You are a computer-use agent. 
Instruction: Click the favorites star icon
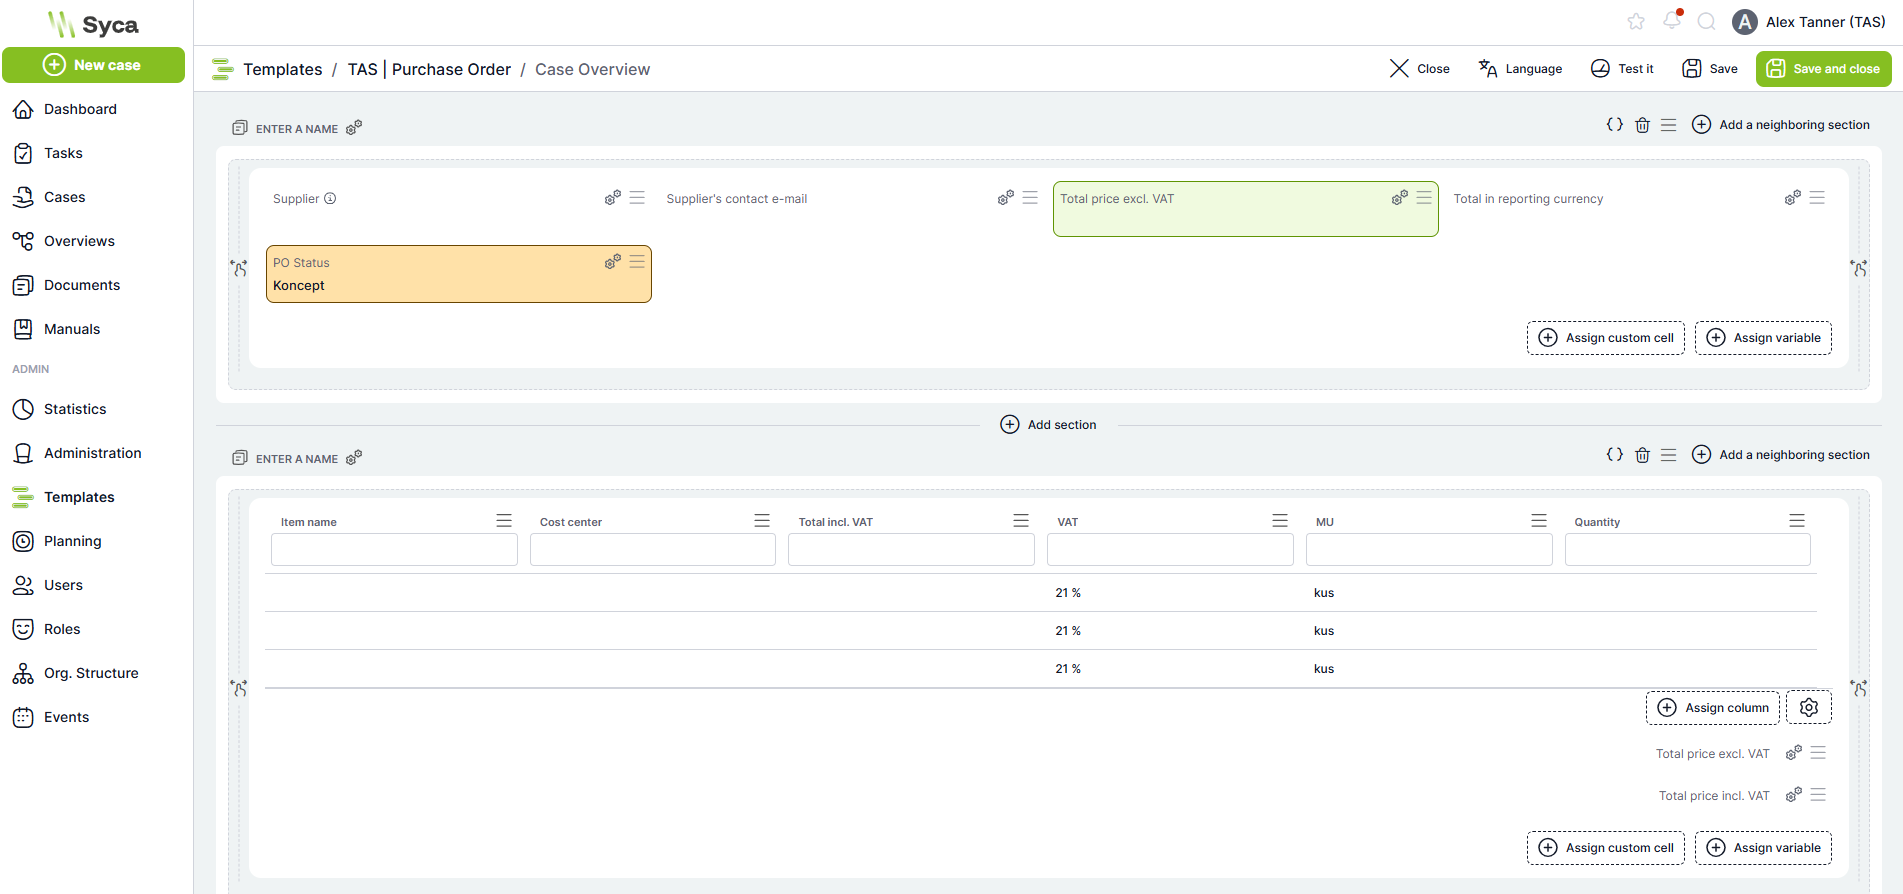(1636, 22)
